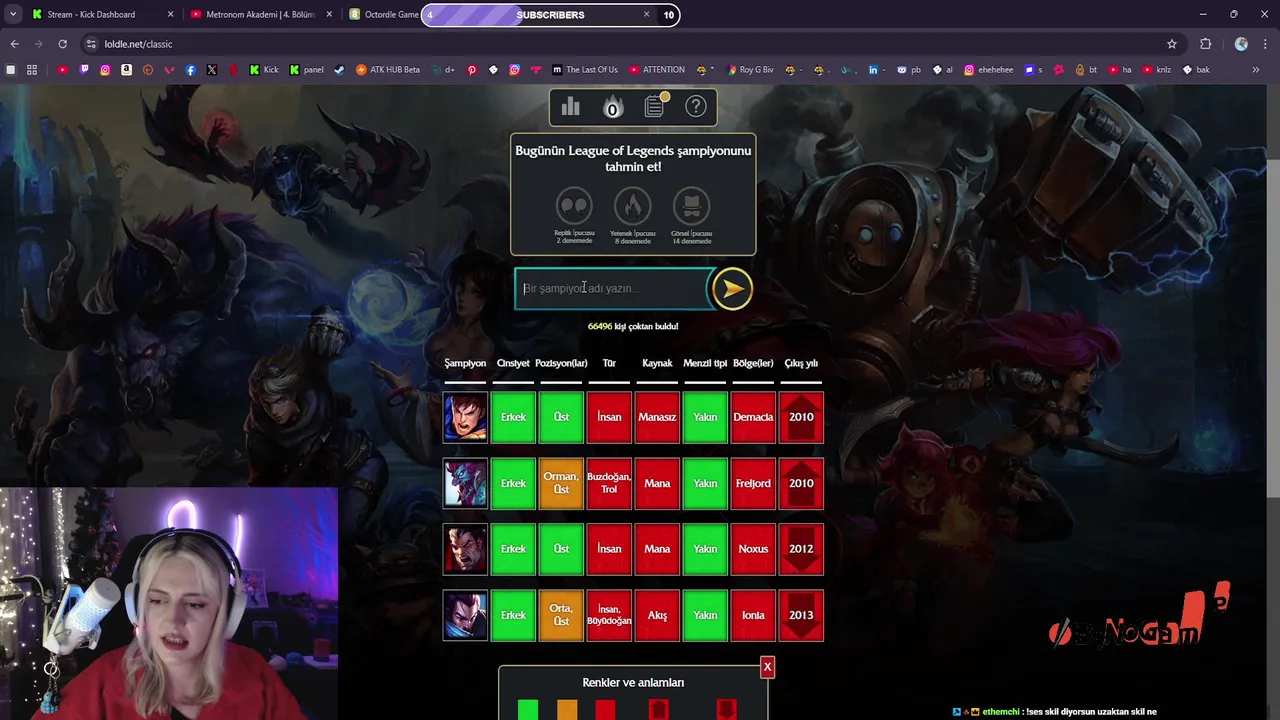Open the Twitch bookmark icon
Image resolution: width=1280 pixels, height=720 pixels.
84,70
